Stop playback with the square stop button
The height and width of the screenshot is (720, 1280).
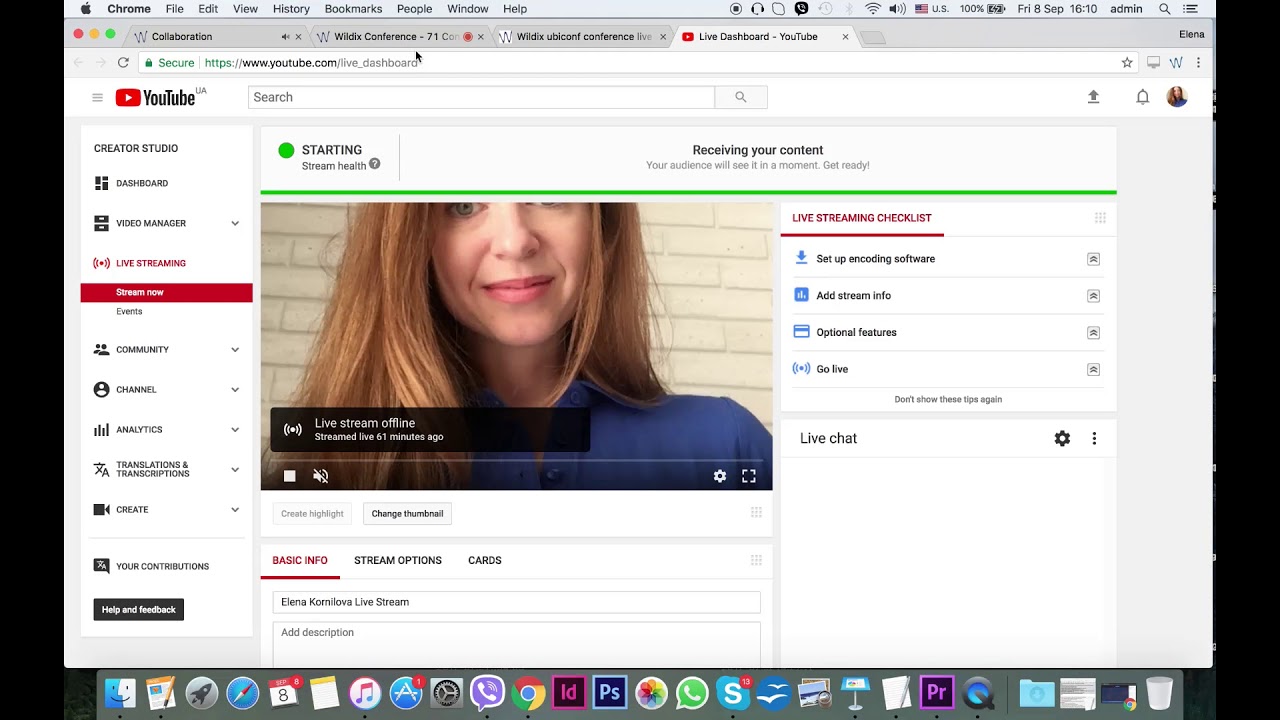click(290, 476)
